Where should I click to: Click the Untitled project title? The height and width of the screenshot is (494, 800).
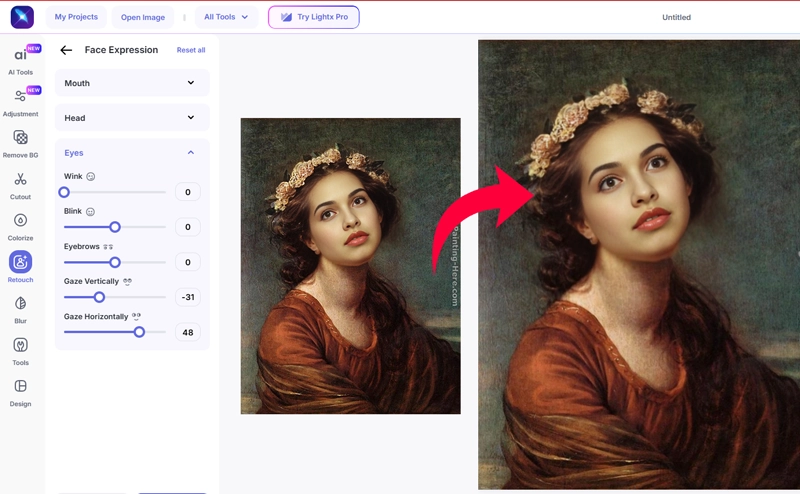tap(677, 17)
